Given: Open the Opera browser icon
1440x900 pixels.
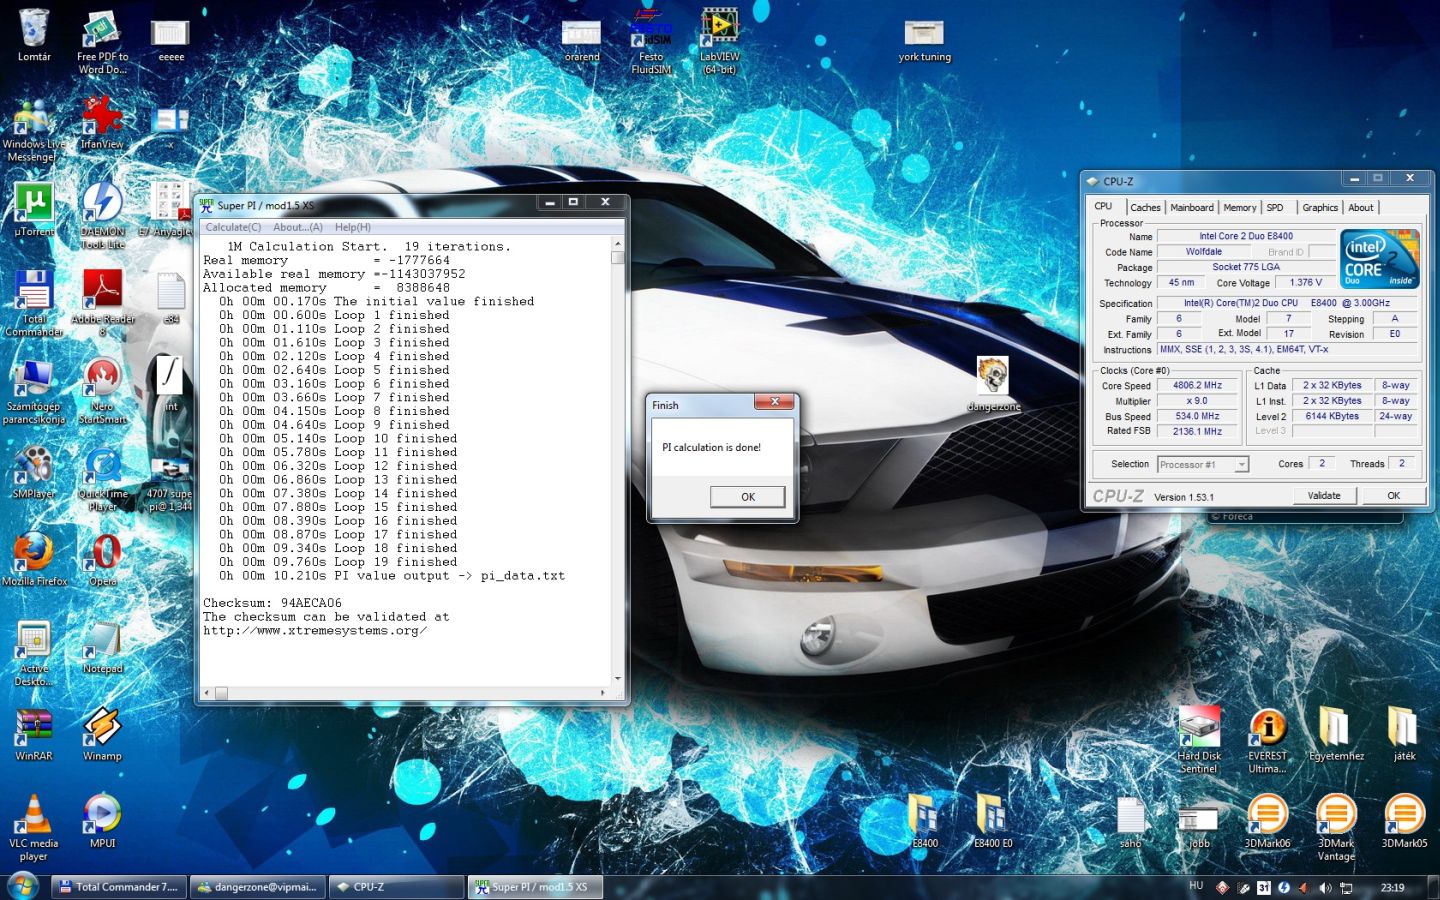Looking at the screenshot, I should [x=103, y=553].
